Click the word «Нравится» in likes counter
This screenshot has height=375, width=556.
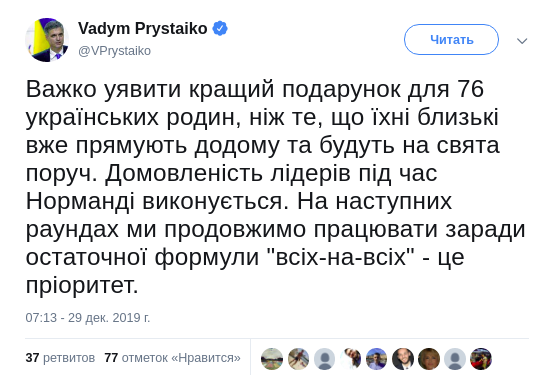[206, 358]
